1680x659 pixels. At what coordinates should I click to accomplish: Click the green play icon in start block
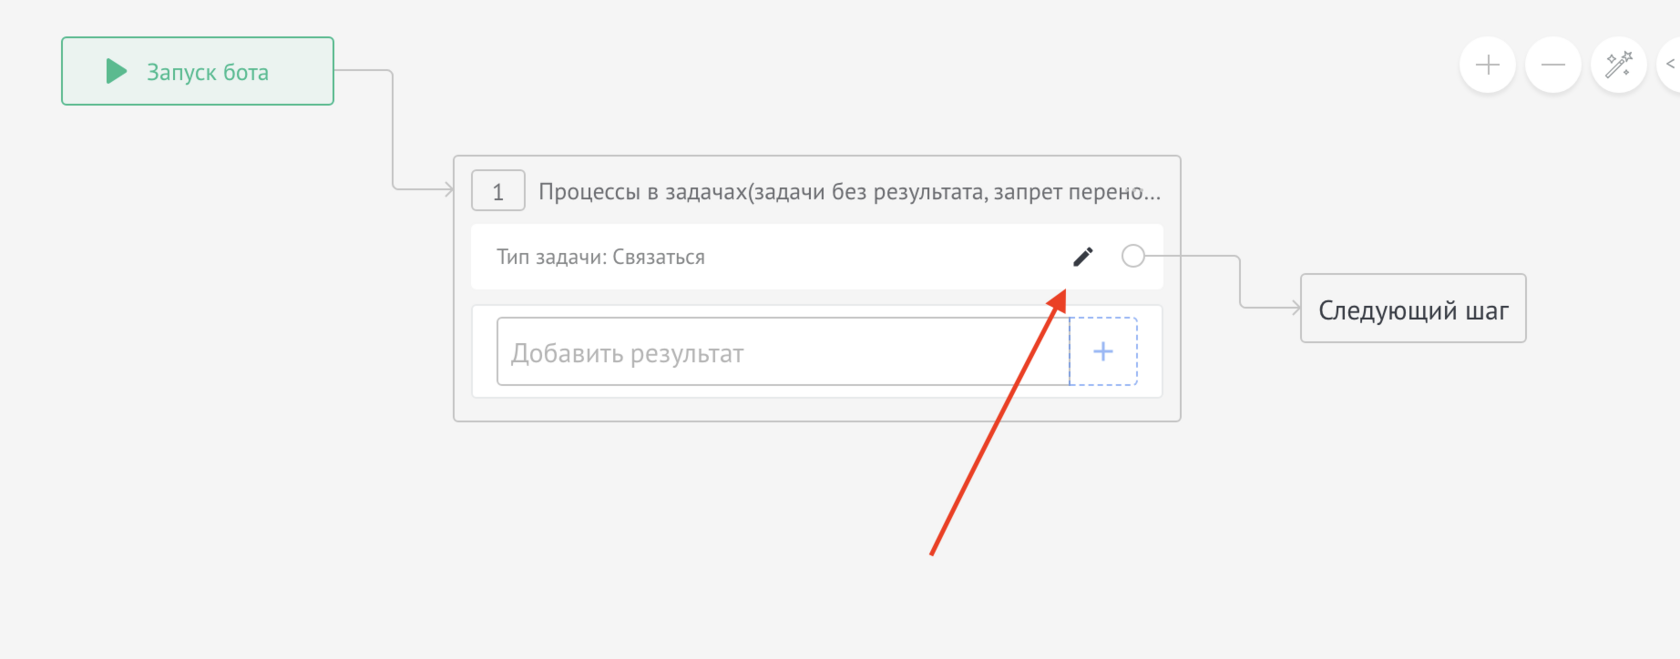[x=116, y=71]
